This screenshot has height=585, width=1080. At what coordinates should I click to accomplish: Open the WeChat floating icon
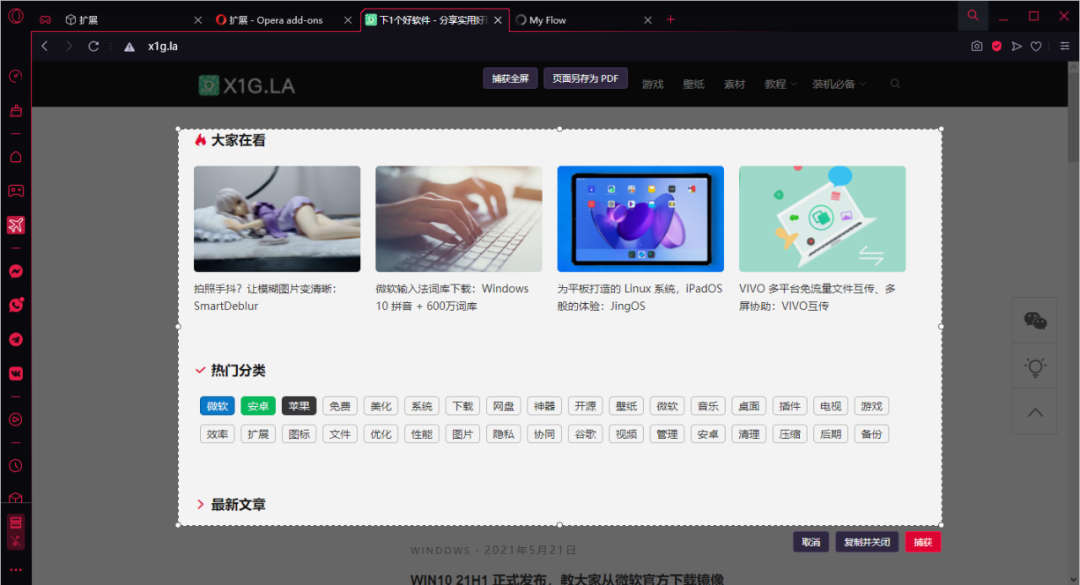pos(1035,320)
